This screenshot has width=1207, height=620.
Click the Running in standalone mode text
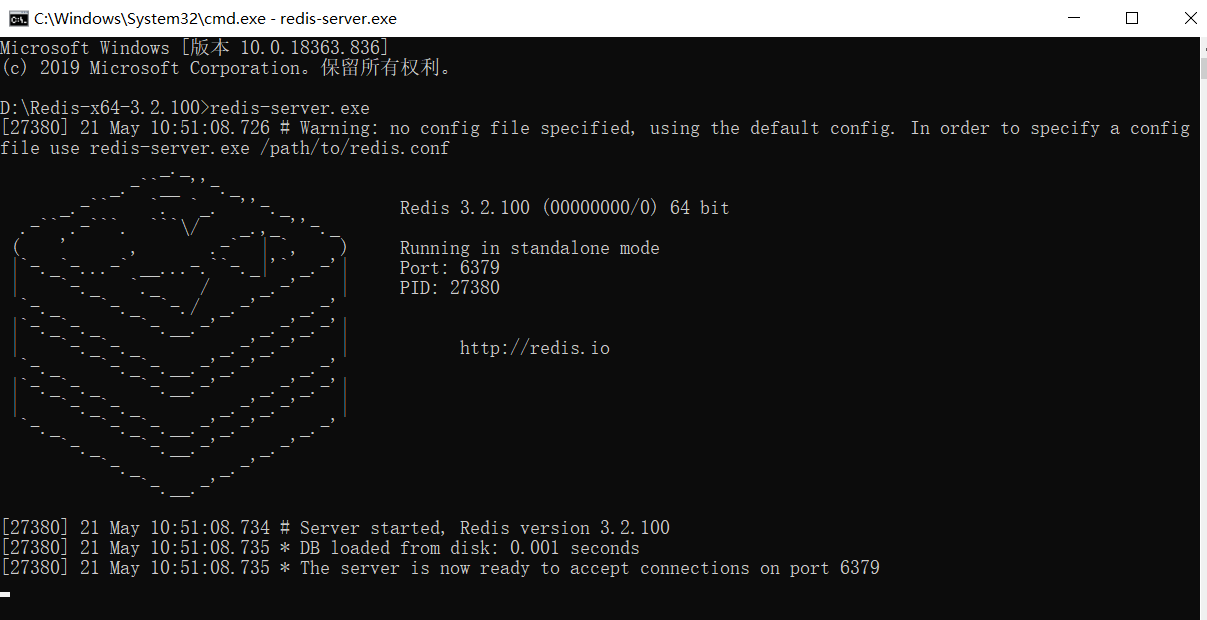(530, 248)
